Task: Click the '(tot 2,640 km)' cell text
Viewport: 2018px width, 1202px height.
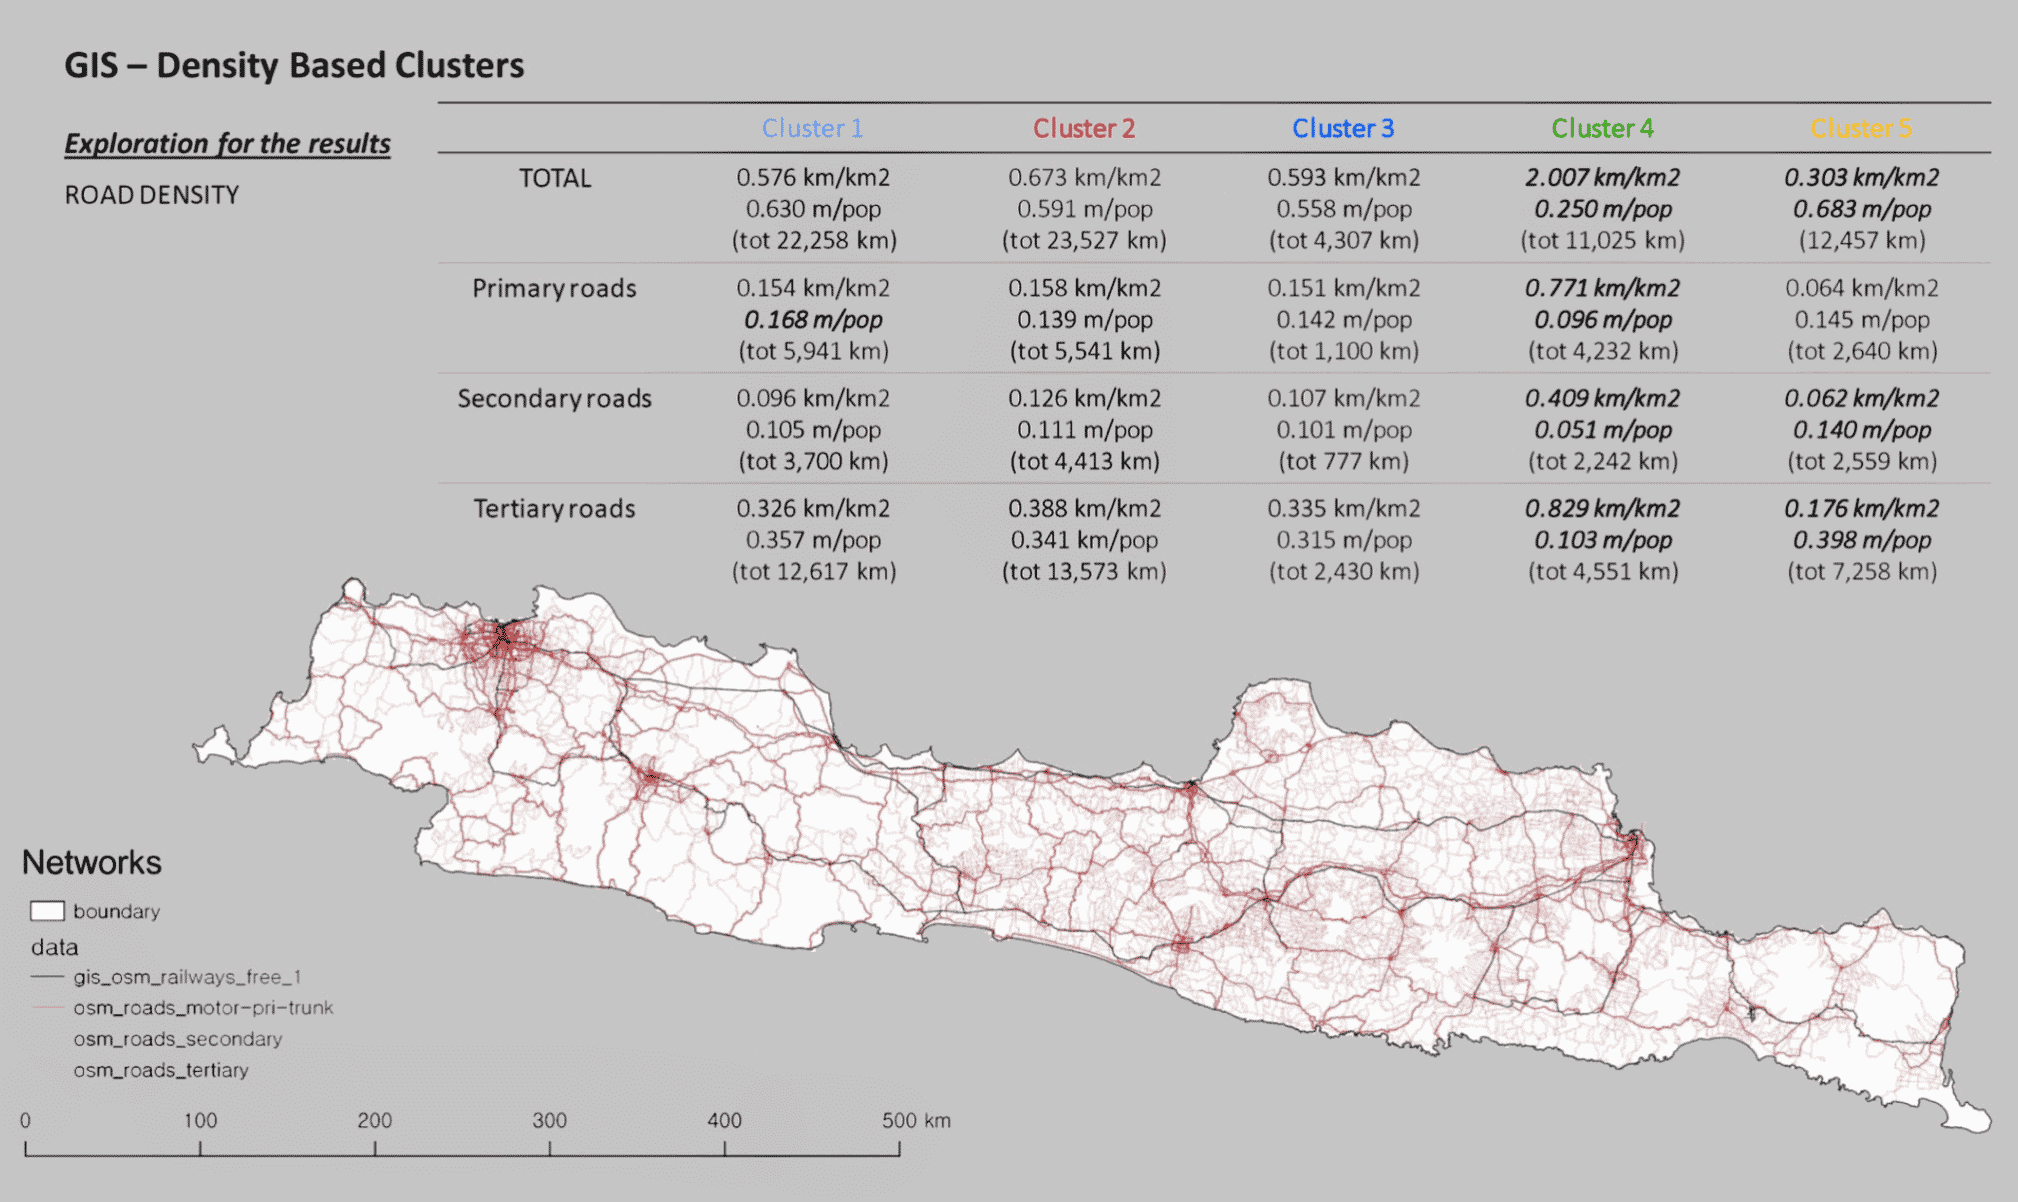Action: pos(1862,352)
